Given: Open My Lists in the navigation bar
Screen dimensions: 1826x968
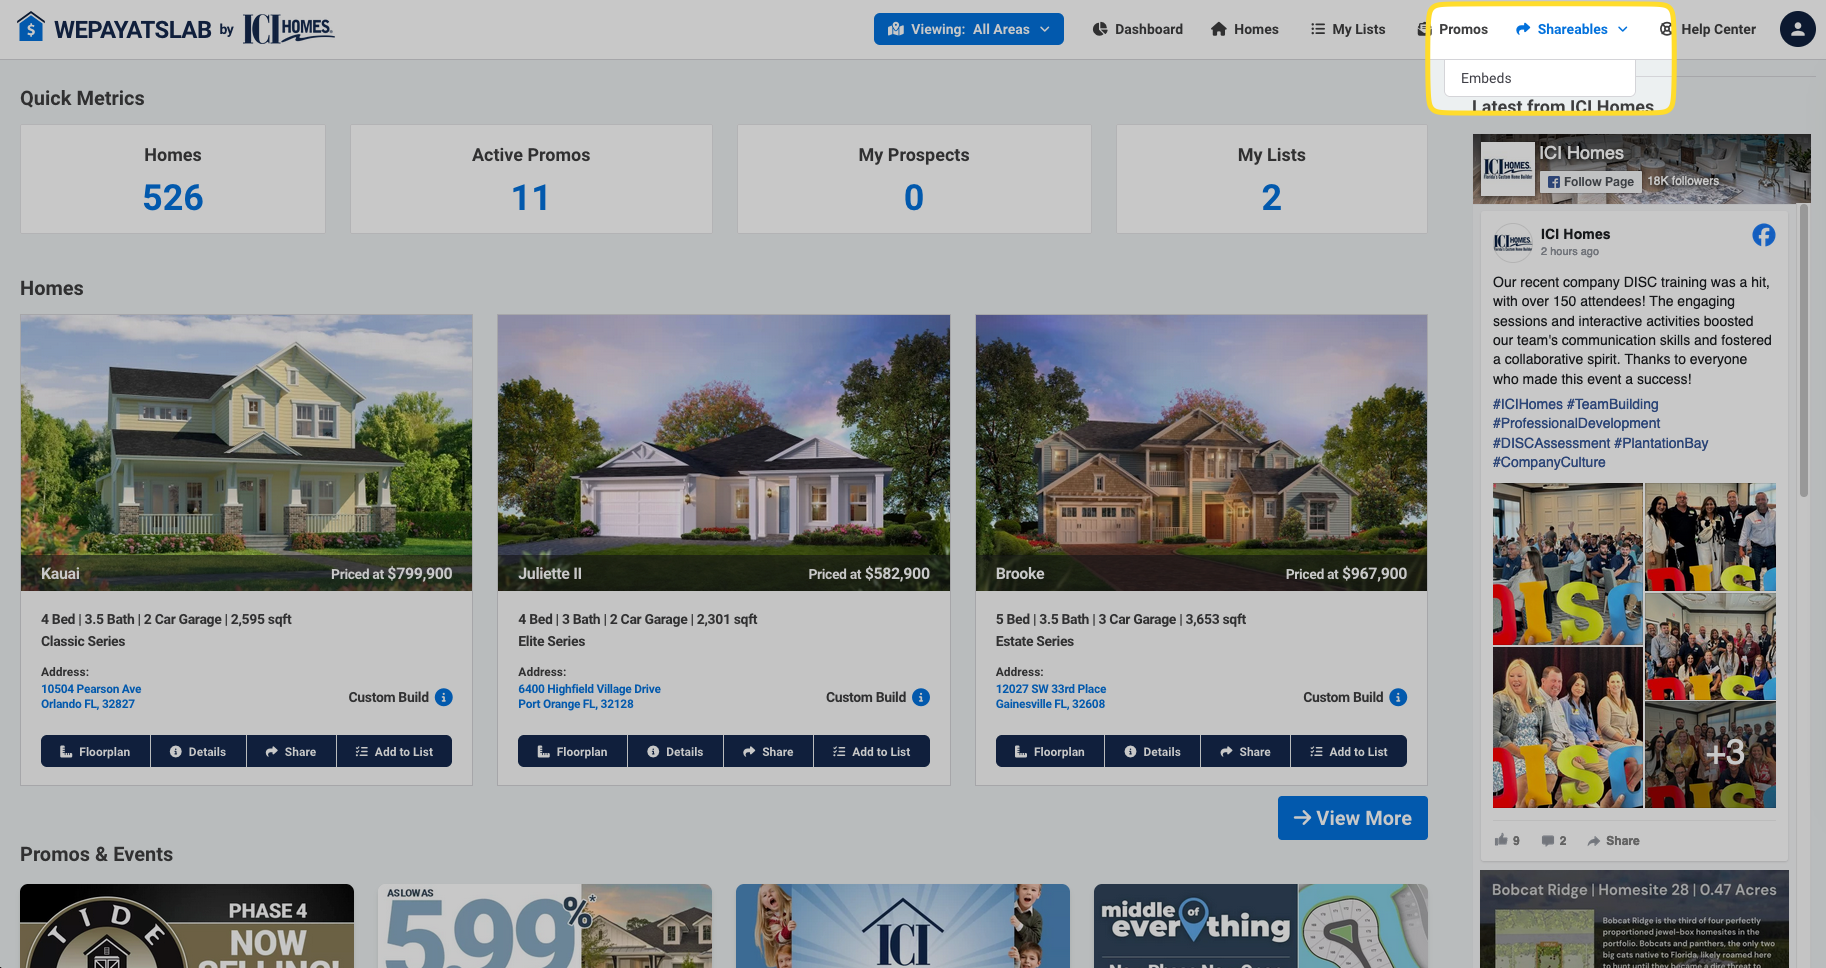Looking at the screenshot, I should (x=1348, y=29).
